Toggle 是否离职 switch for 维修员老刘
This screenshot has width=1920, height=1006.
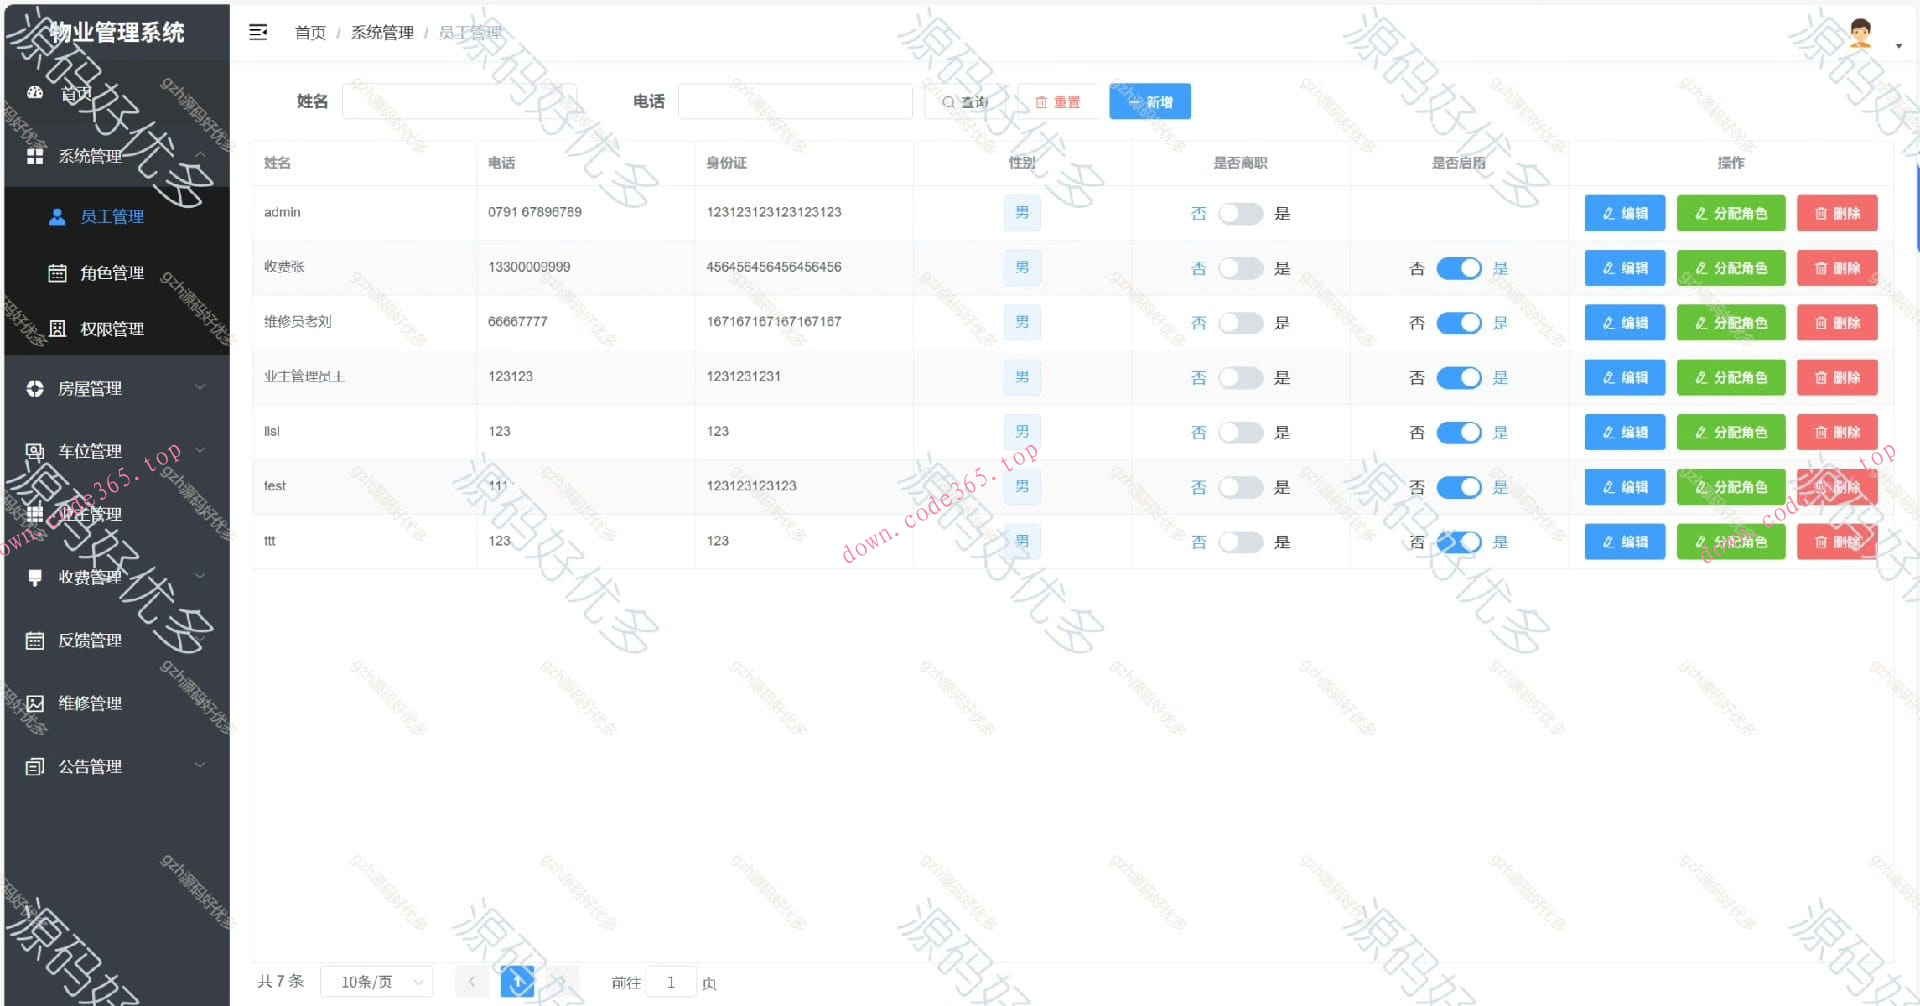(x=1240, y=323)
